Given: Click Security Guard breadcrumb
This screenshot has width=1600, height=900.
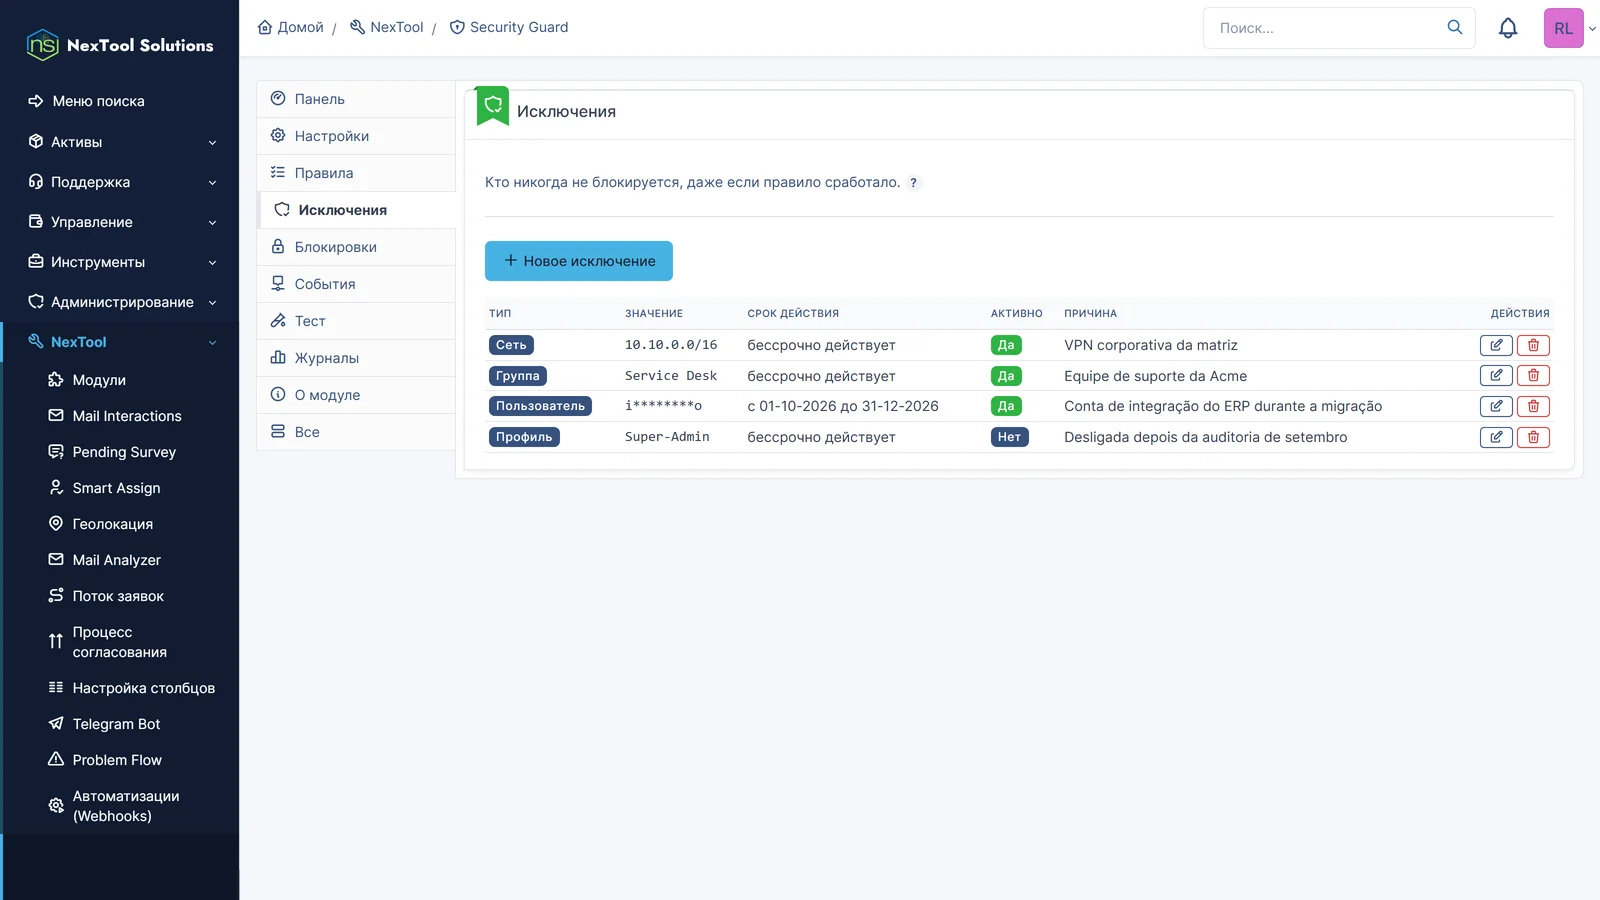Looking at the screenshot, I should tap(509, 27).
